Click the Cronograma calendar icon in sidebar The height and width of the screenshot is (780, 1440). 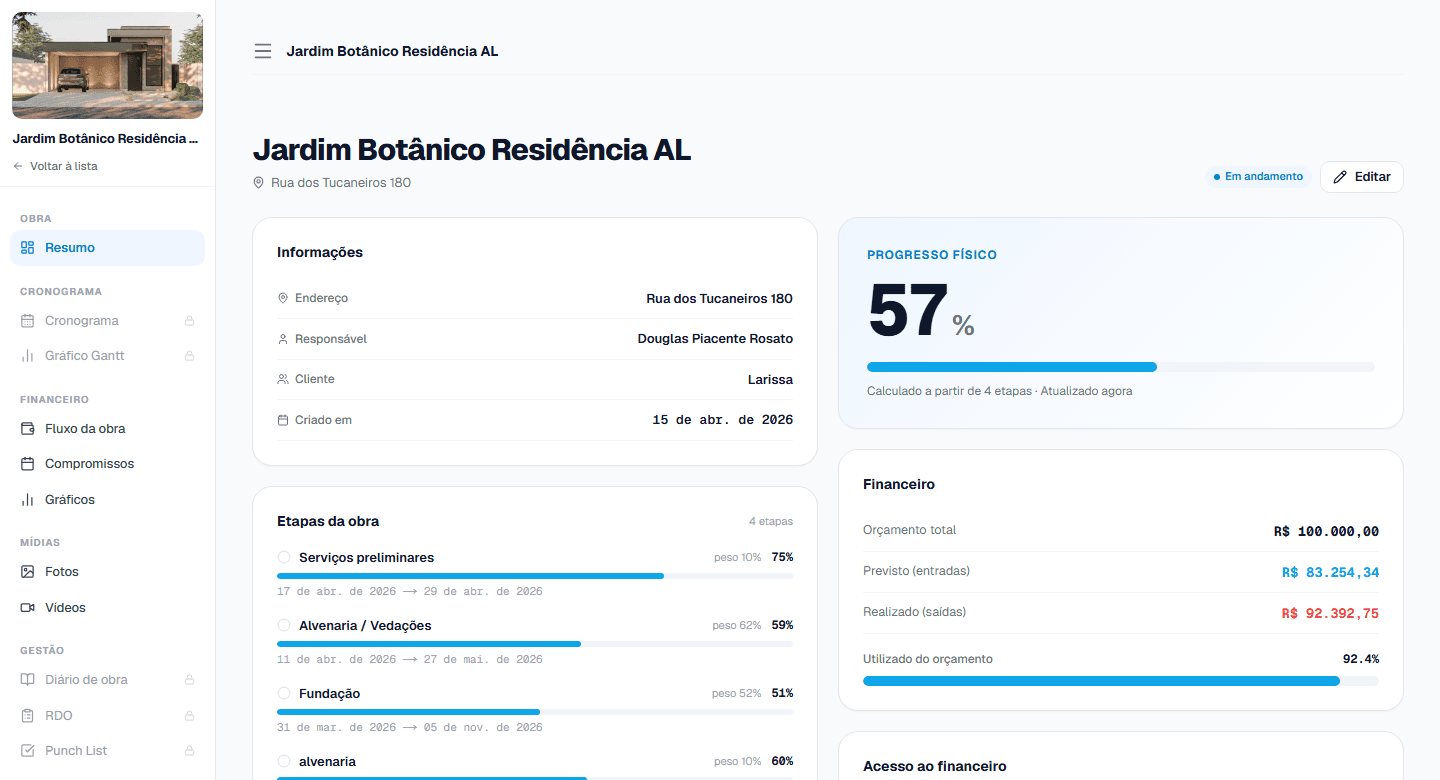pos(28,321)
